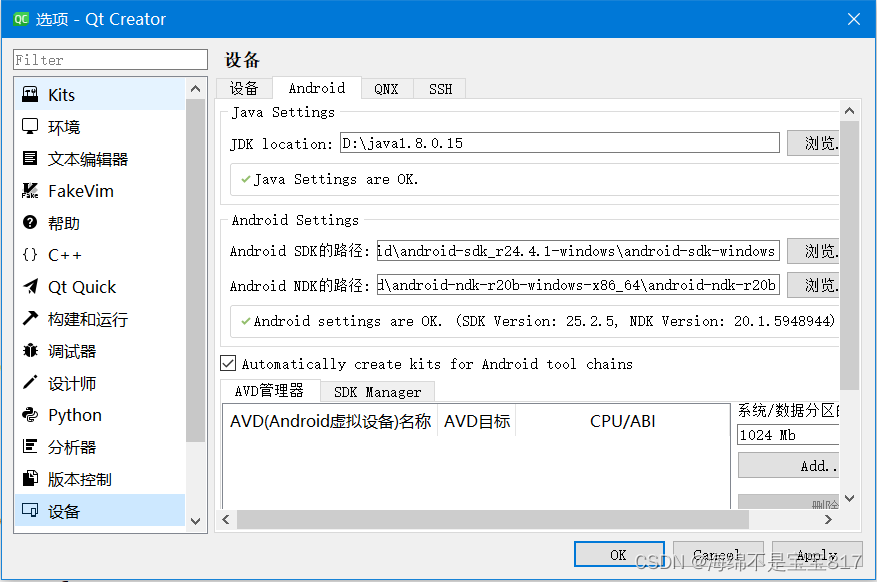Switch to the 设备 tab
The width and height of the screenshot is (877, 582).
coord(244,88)
